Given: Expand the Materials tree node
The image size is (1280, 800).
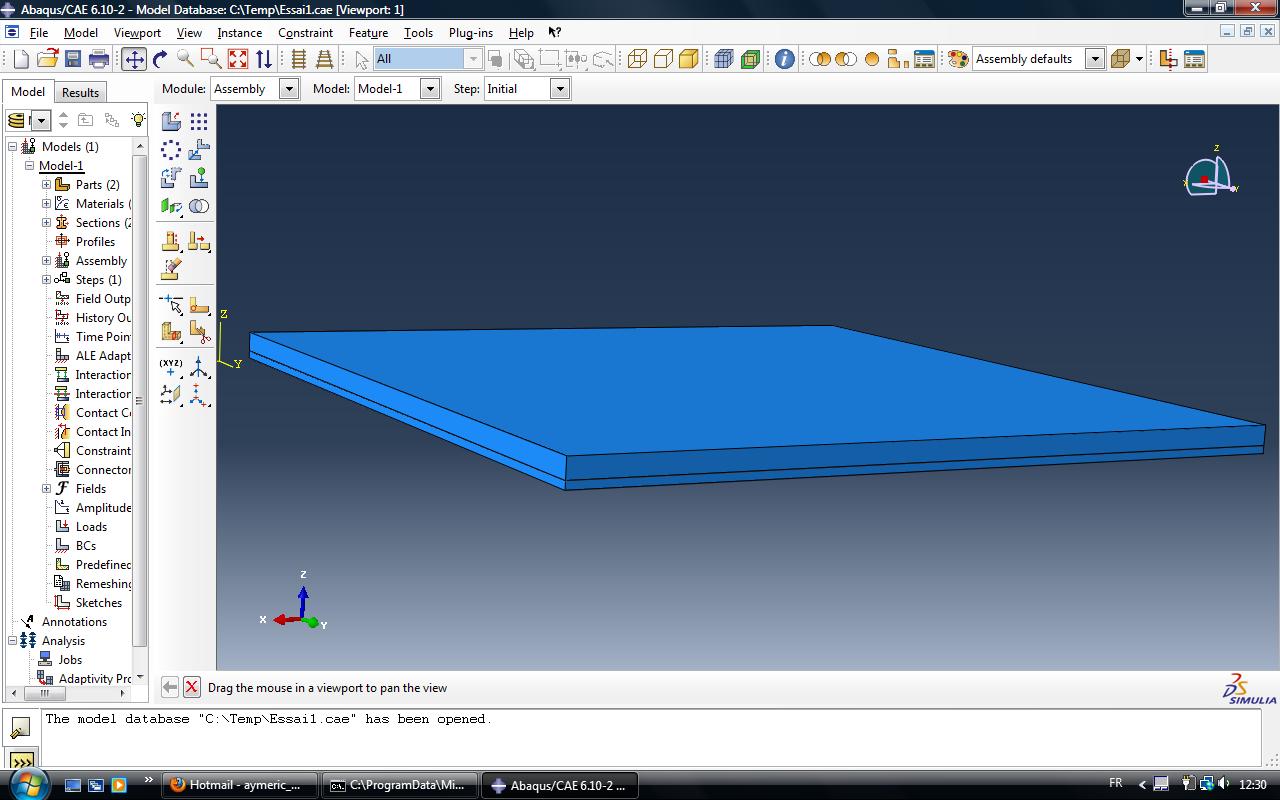Looking at the screenshot, I should click(46, 204).
